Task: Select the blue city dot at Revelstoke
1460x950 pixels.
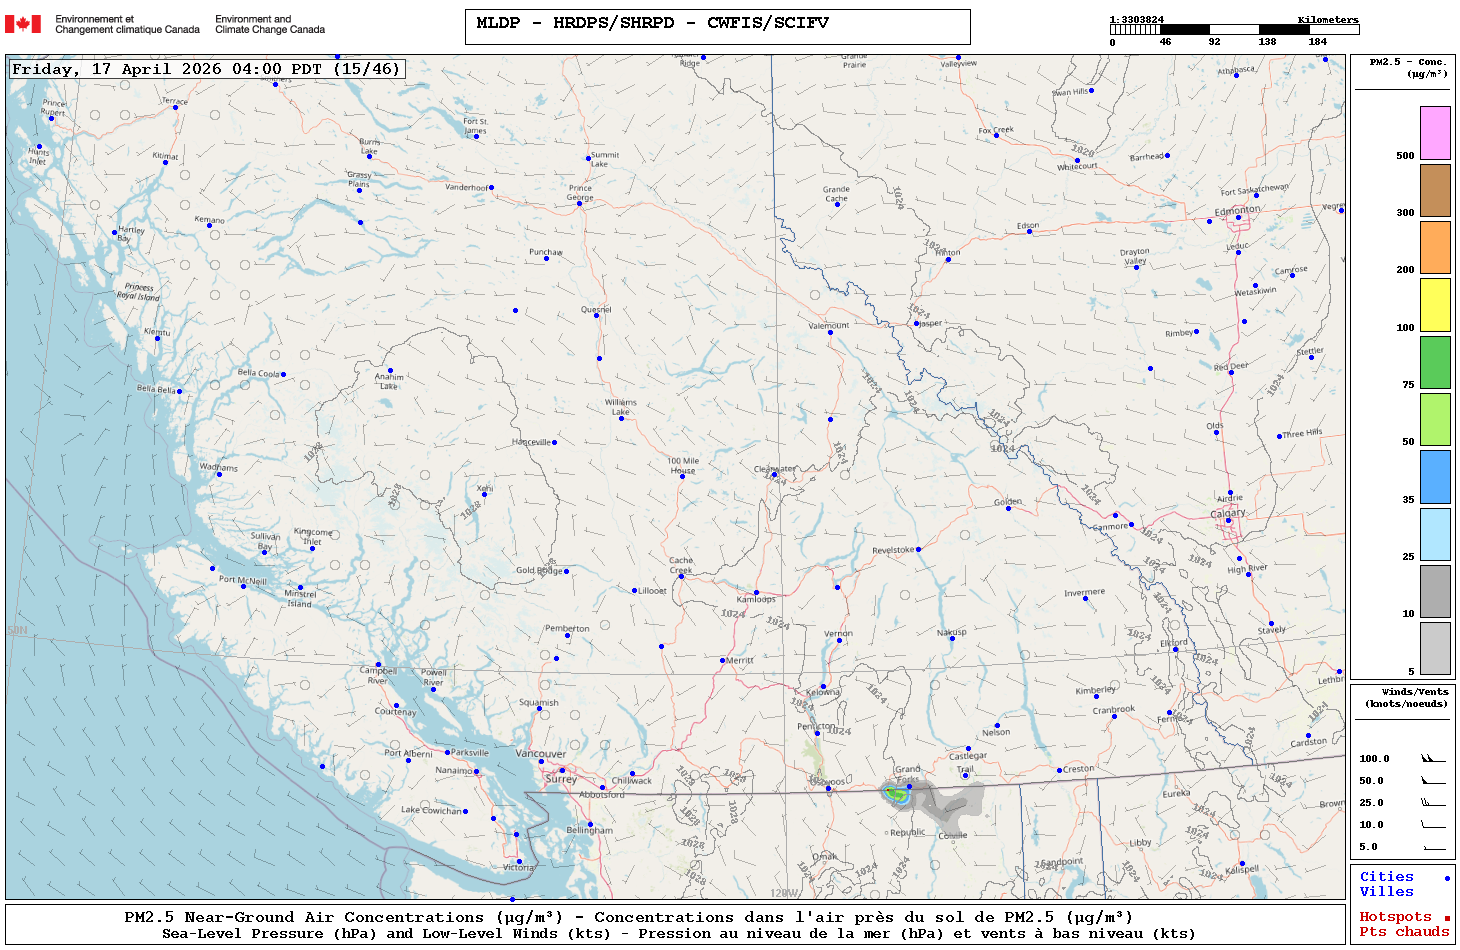Action: 918,549
